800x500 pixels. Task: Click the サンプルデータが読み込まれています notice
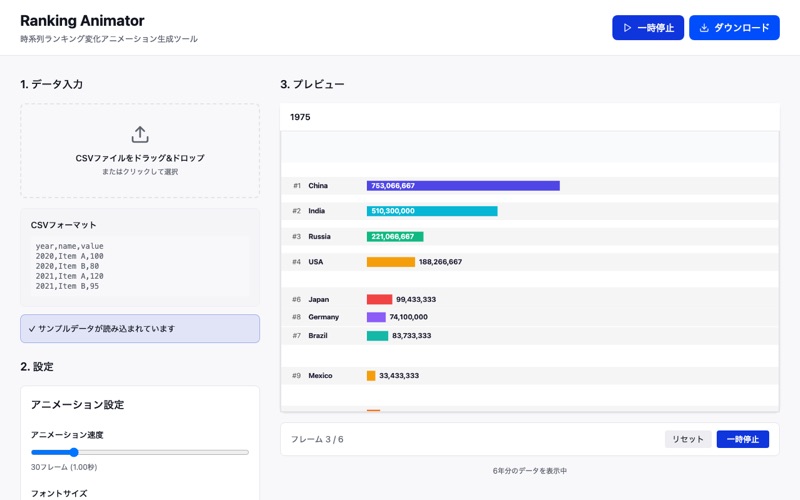click(140, 329)
